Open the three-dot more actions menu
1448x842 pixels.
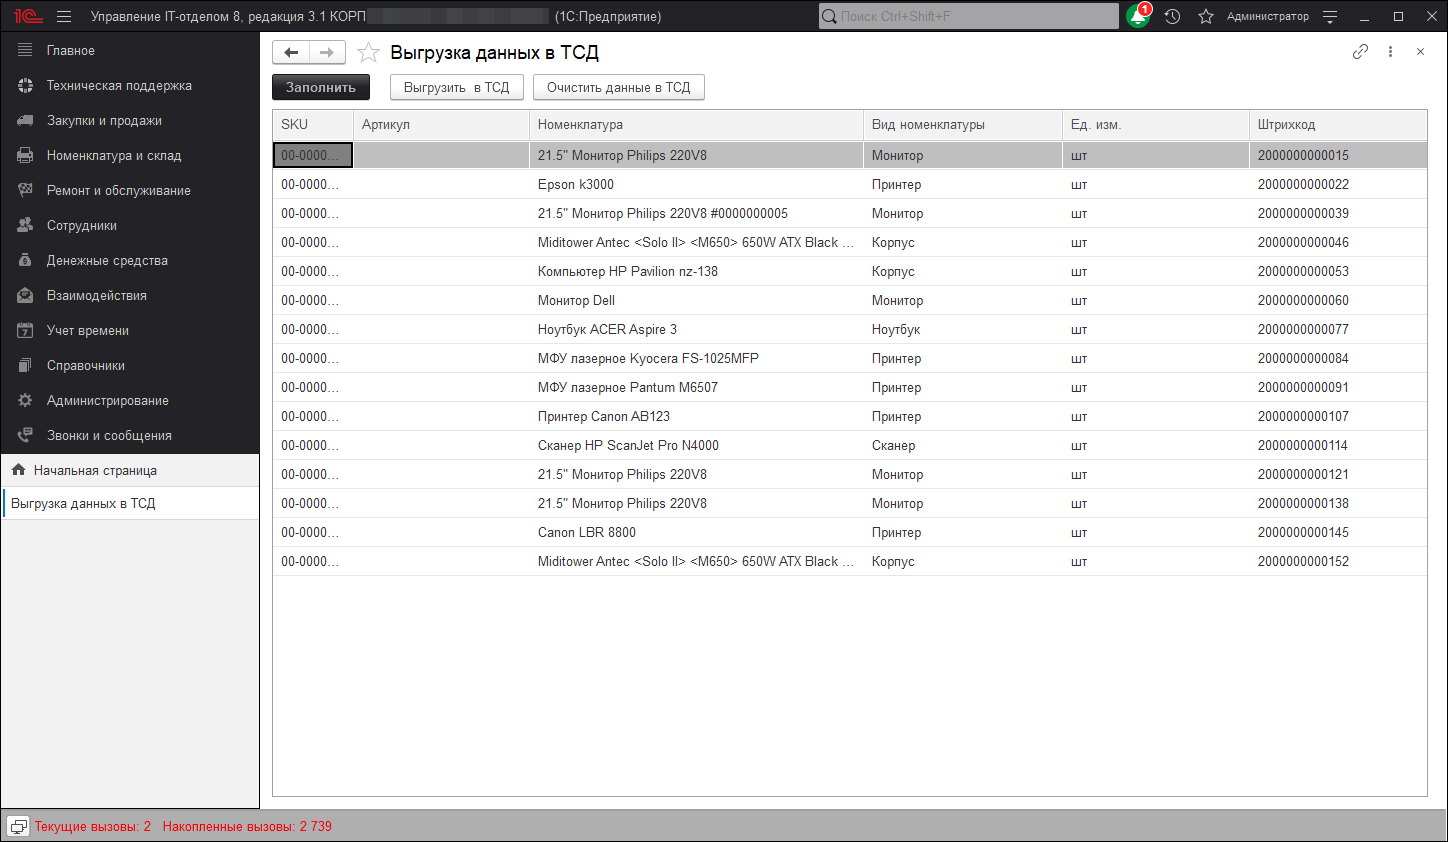pos(1390,52)
